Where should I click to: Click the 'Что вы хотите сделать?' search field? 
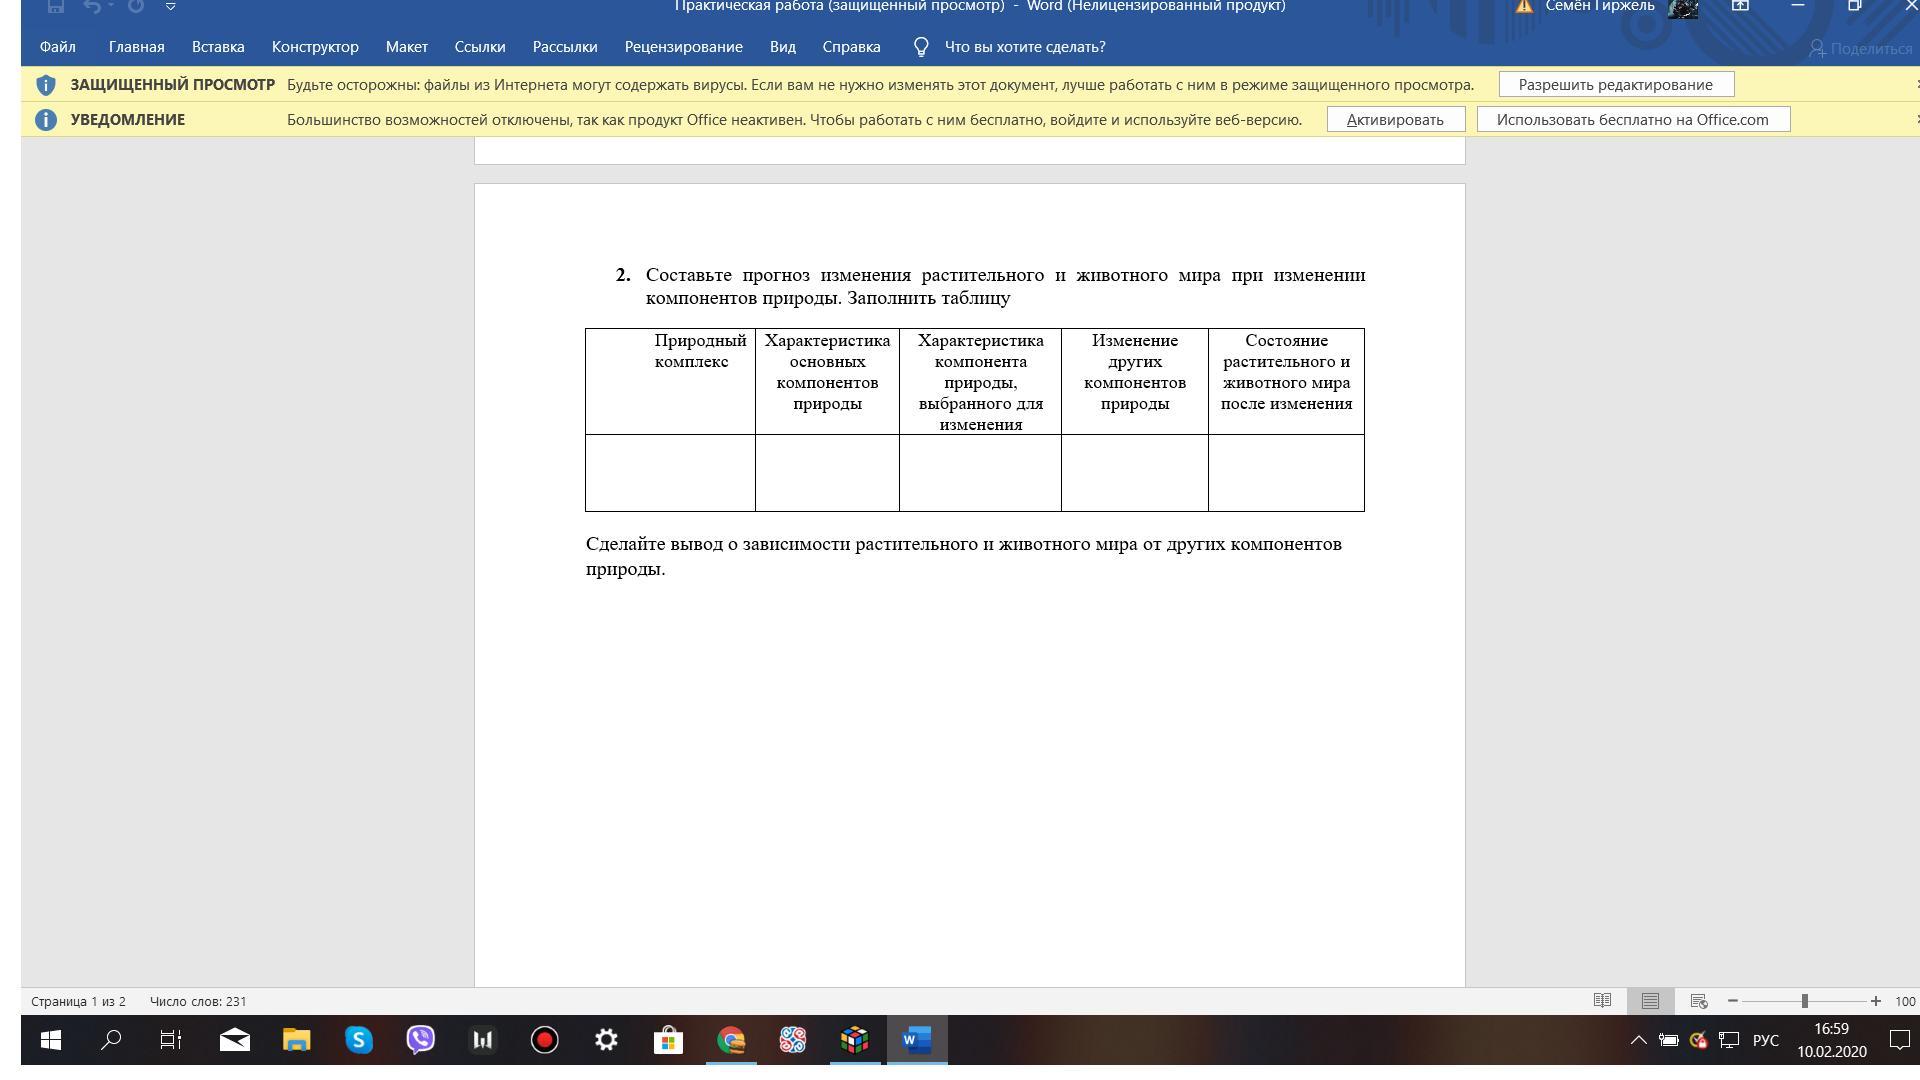tap(1025, 47)
